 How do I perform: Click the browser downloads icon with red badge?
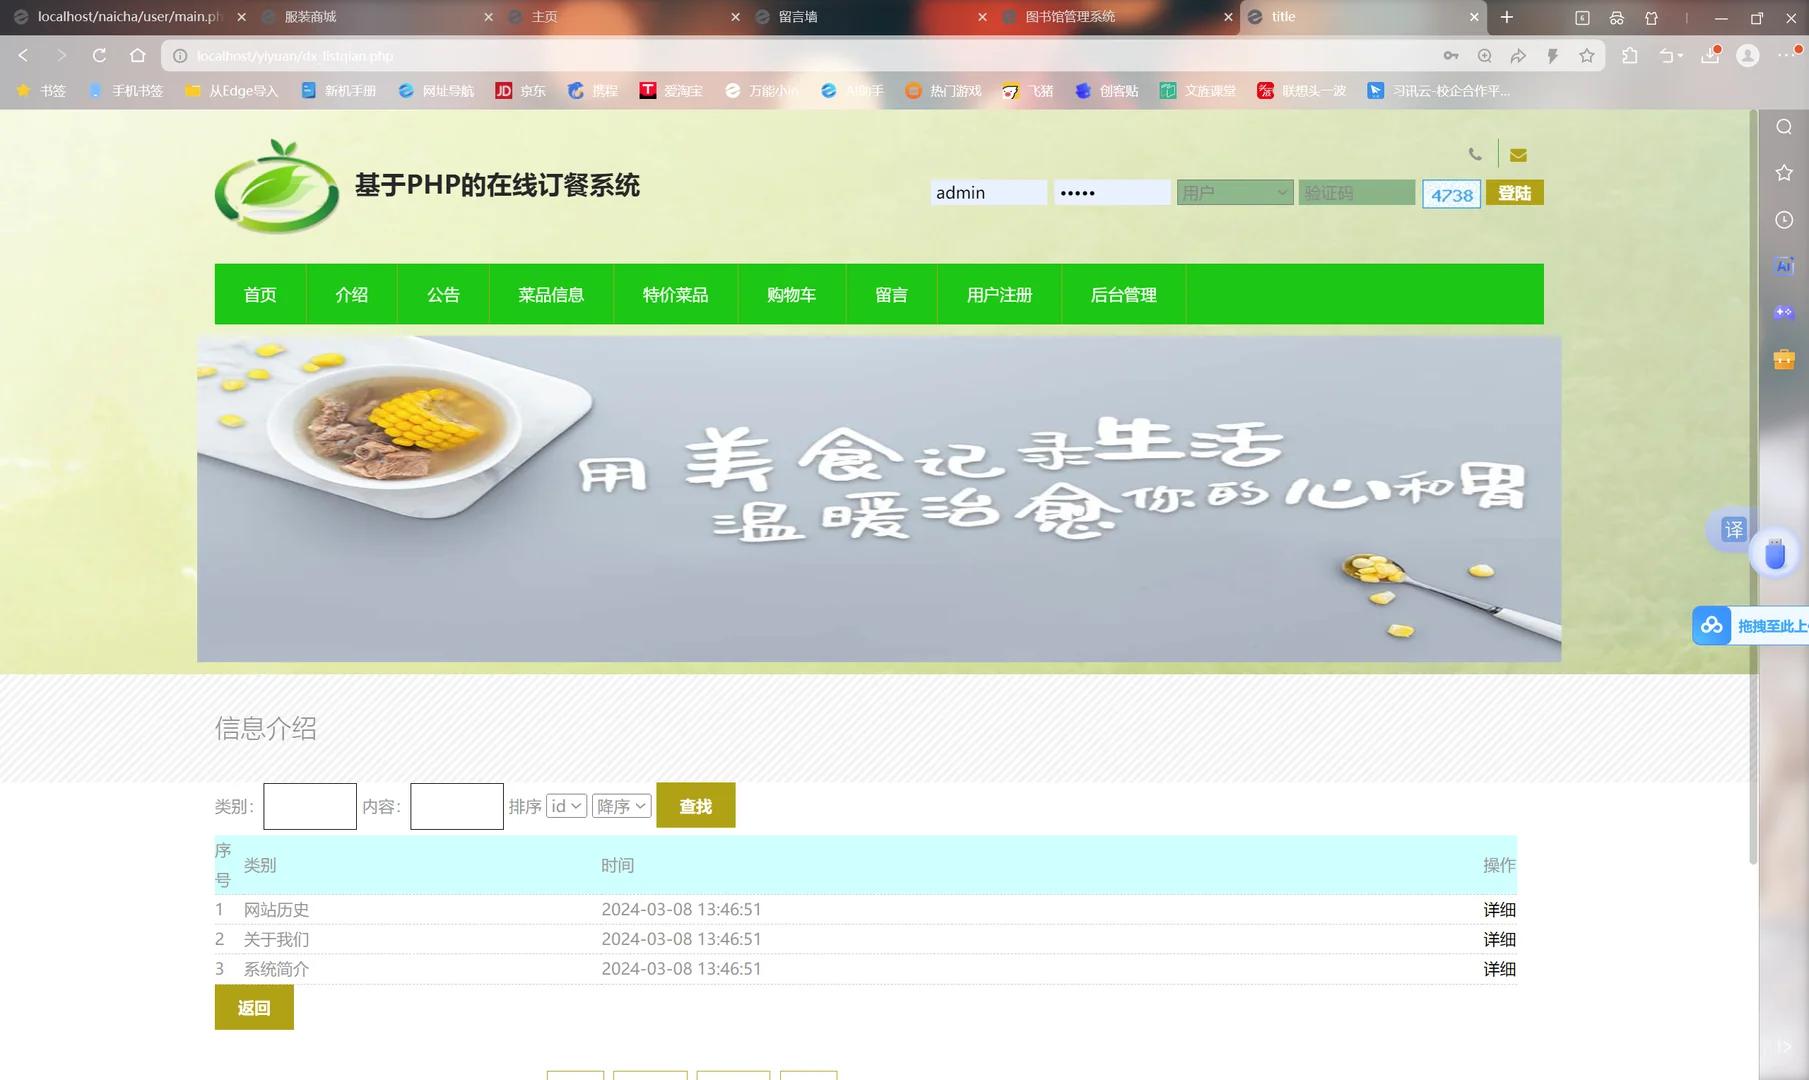coord(1709,56)
